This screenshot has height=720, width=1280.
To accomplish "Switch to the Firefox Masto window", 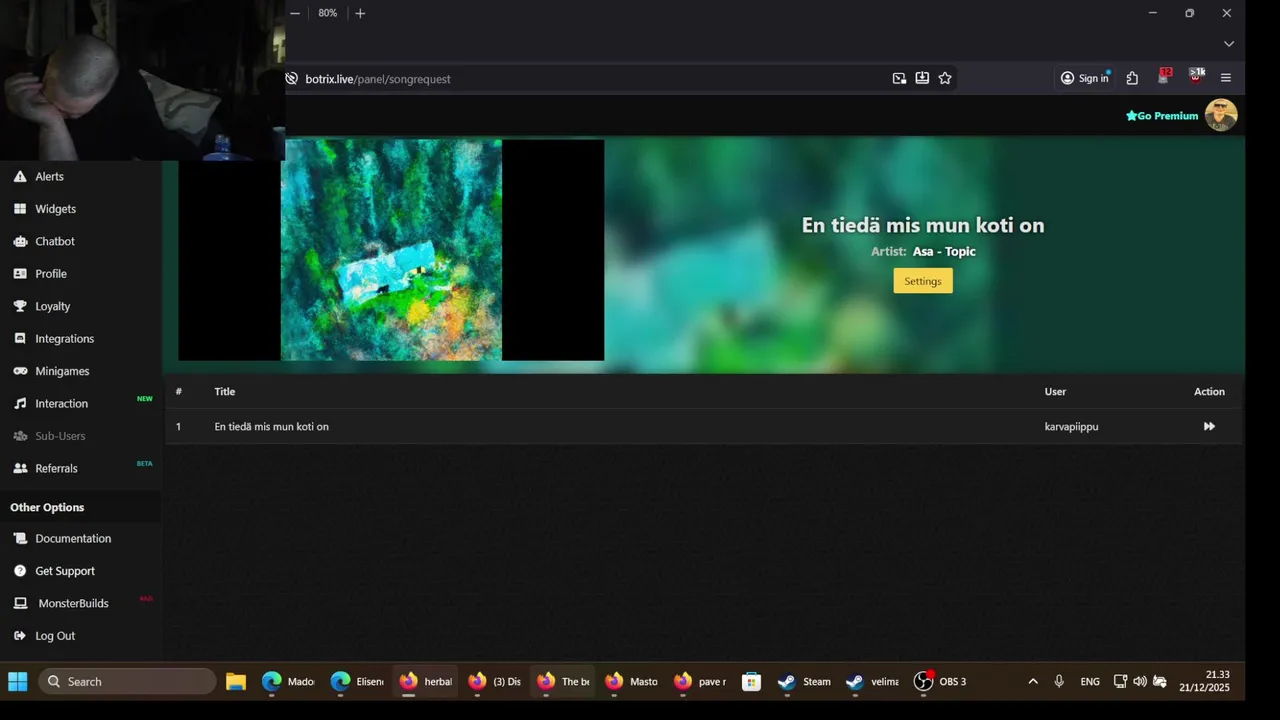I will [632, 682].
